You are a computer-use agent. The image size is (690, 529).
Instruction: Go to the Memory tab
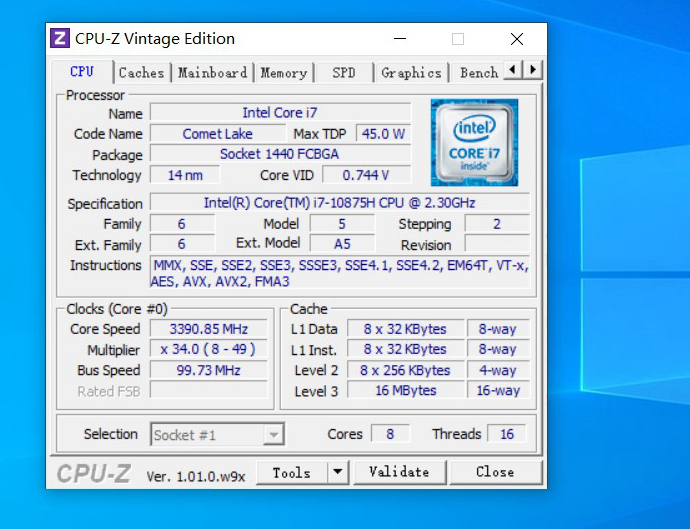[283, 73]
